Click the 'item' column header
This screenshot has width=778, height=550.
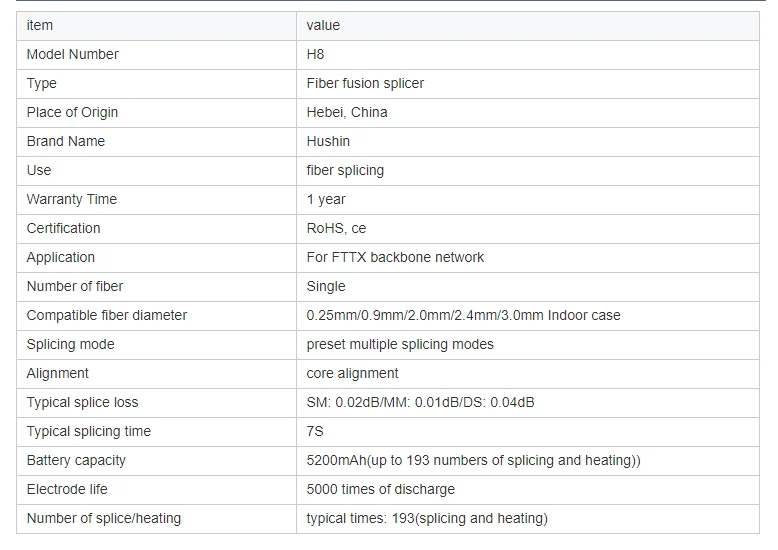(x=40, y=25)
